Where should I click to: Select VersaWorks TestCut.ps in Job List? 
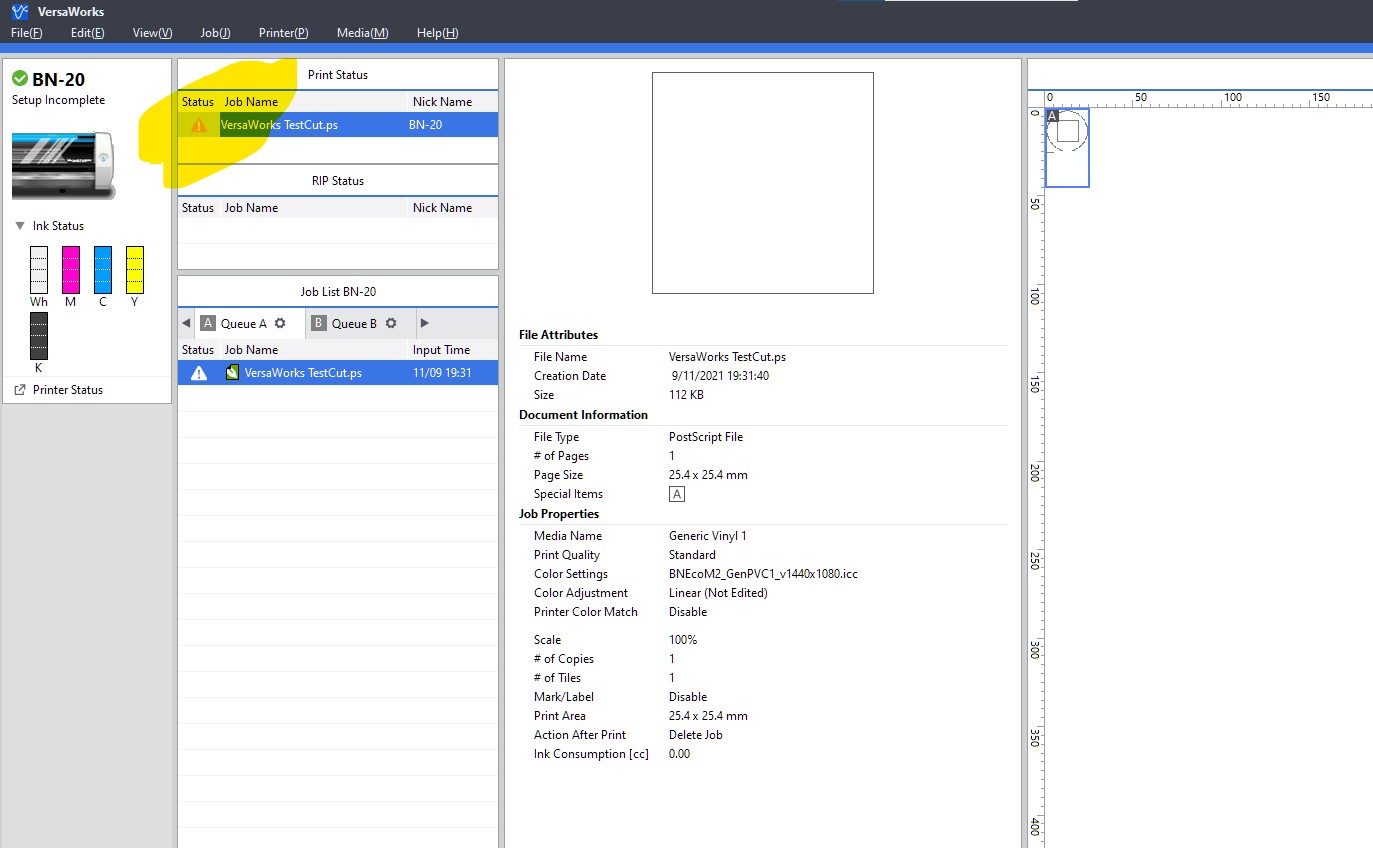point(303,373)
